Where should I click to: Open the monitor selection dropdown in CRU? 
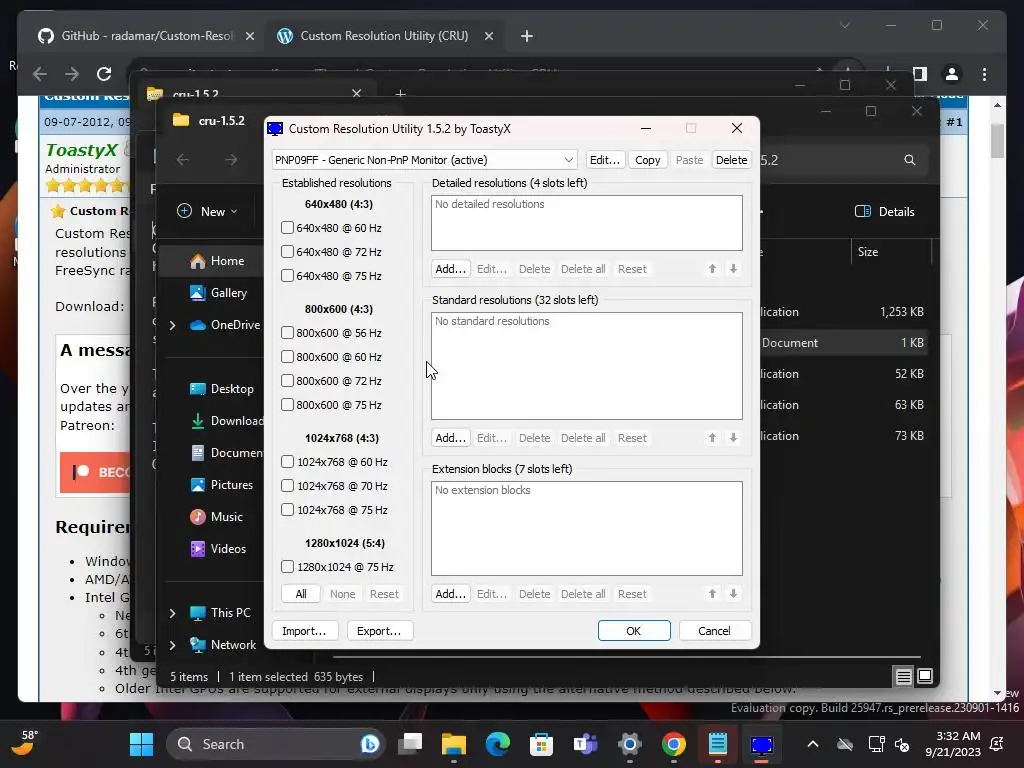pyautogui.click(x=424, y=160)
